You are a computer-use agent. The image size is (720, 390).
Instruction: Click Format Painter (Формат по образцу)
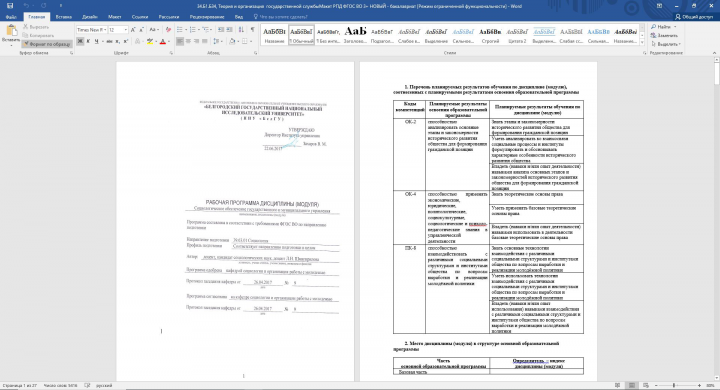click(47, 44)
